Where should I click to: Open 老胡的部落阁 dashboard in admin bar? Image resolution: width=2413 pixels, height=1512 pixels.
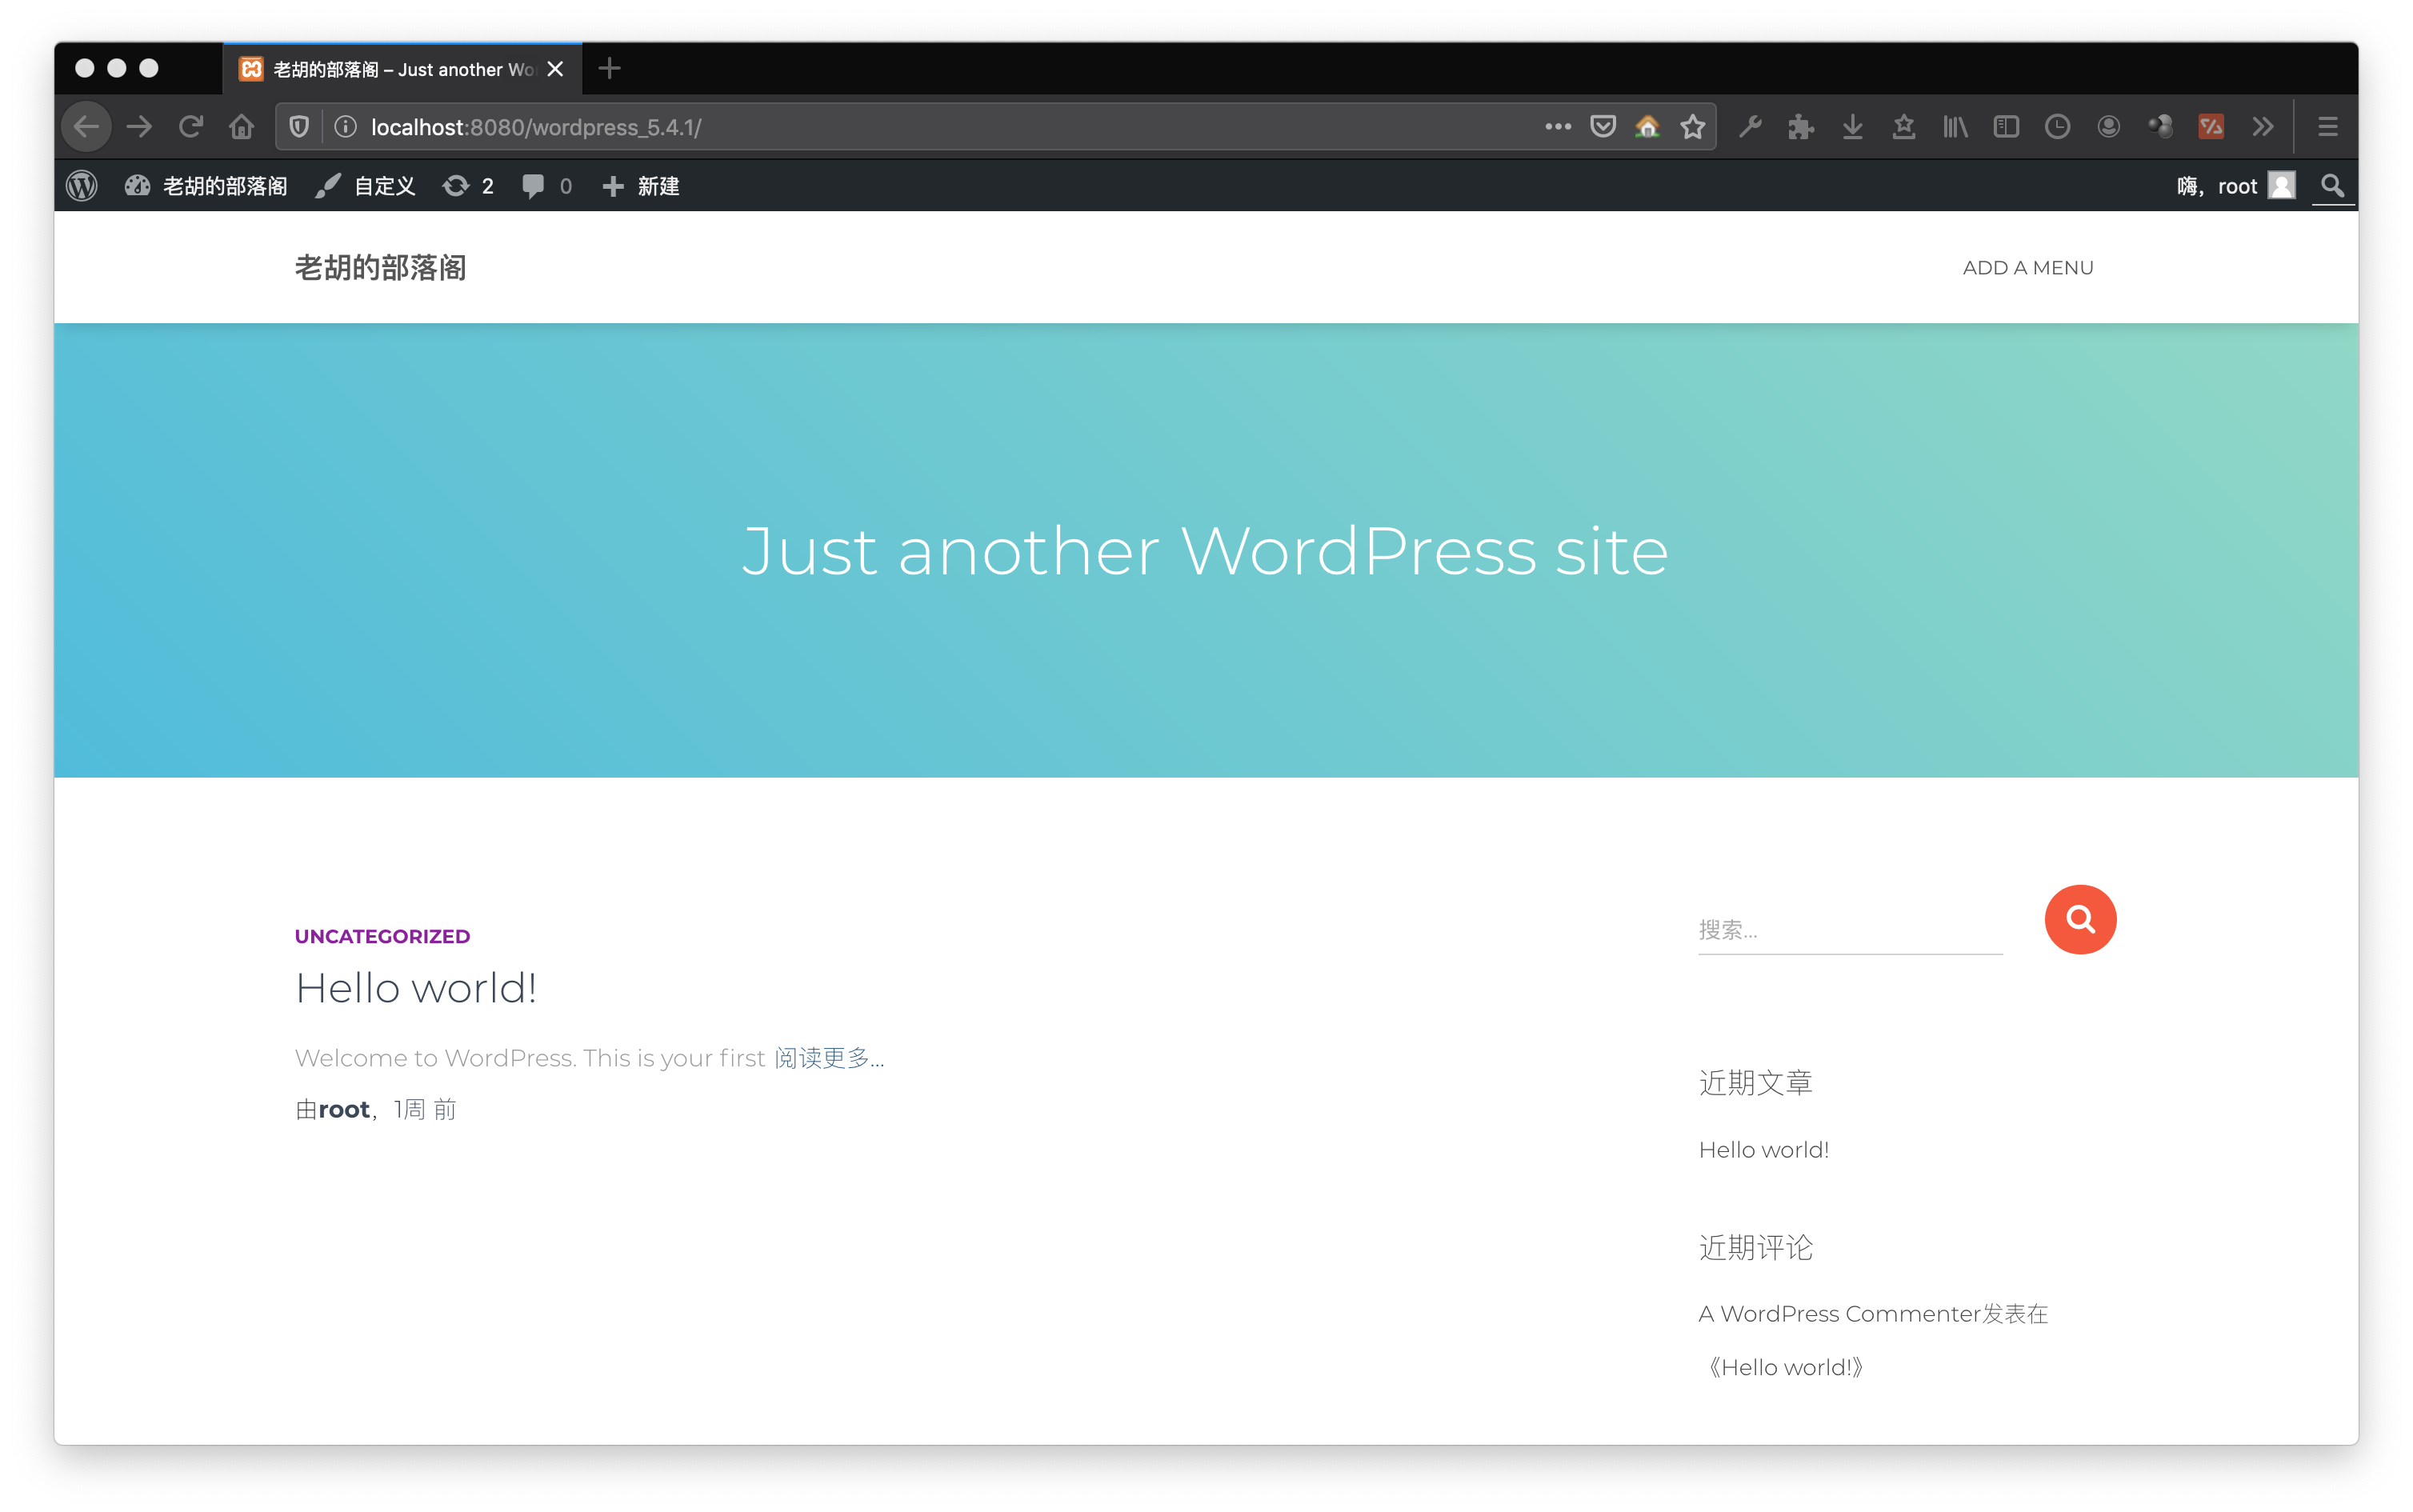206,186
